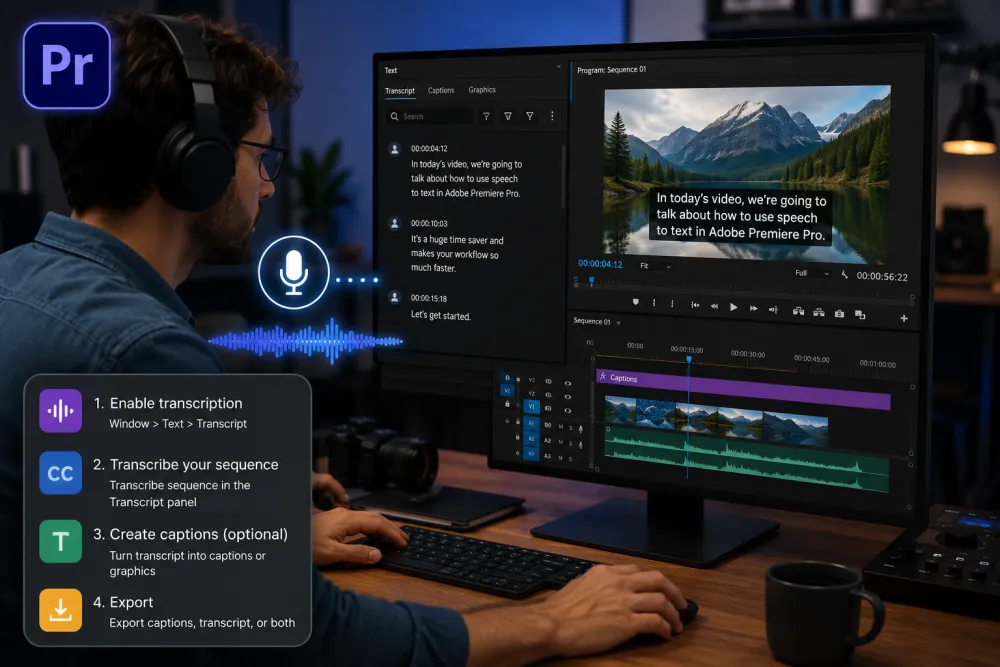Toggle the blue A2 track targeting button

531,439
